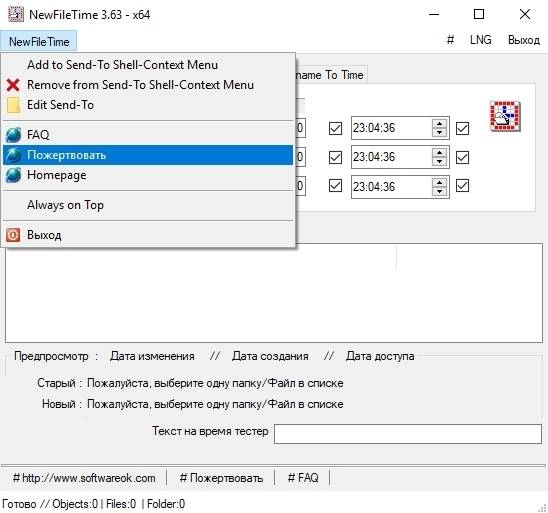The height and width of the screenshot is (513, 548).
Task: Open the NewFileTime menu in menu bar
Action: point(39,42)
